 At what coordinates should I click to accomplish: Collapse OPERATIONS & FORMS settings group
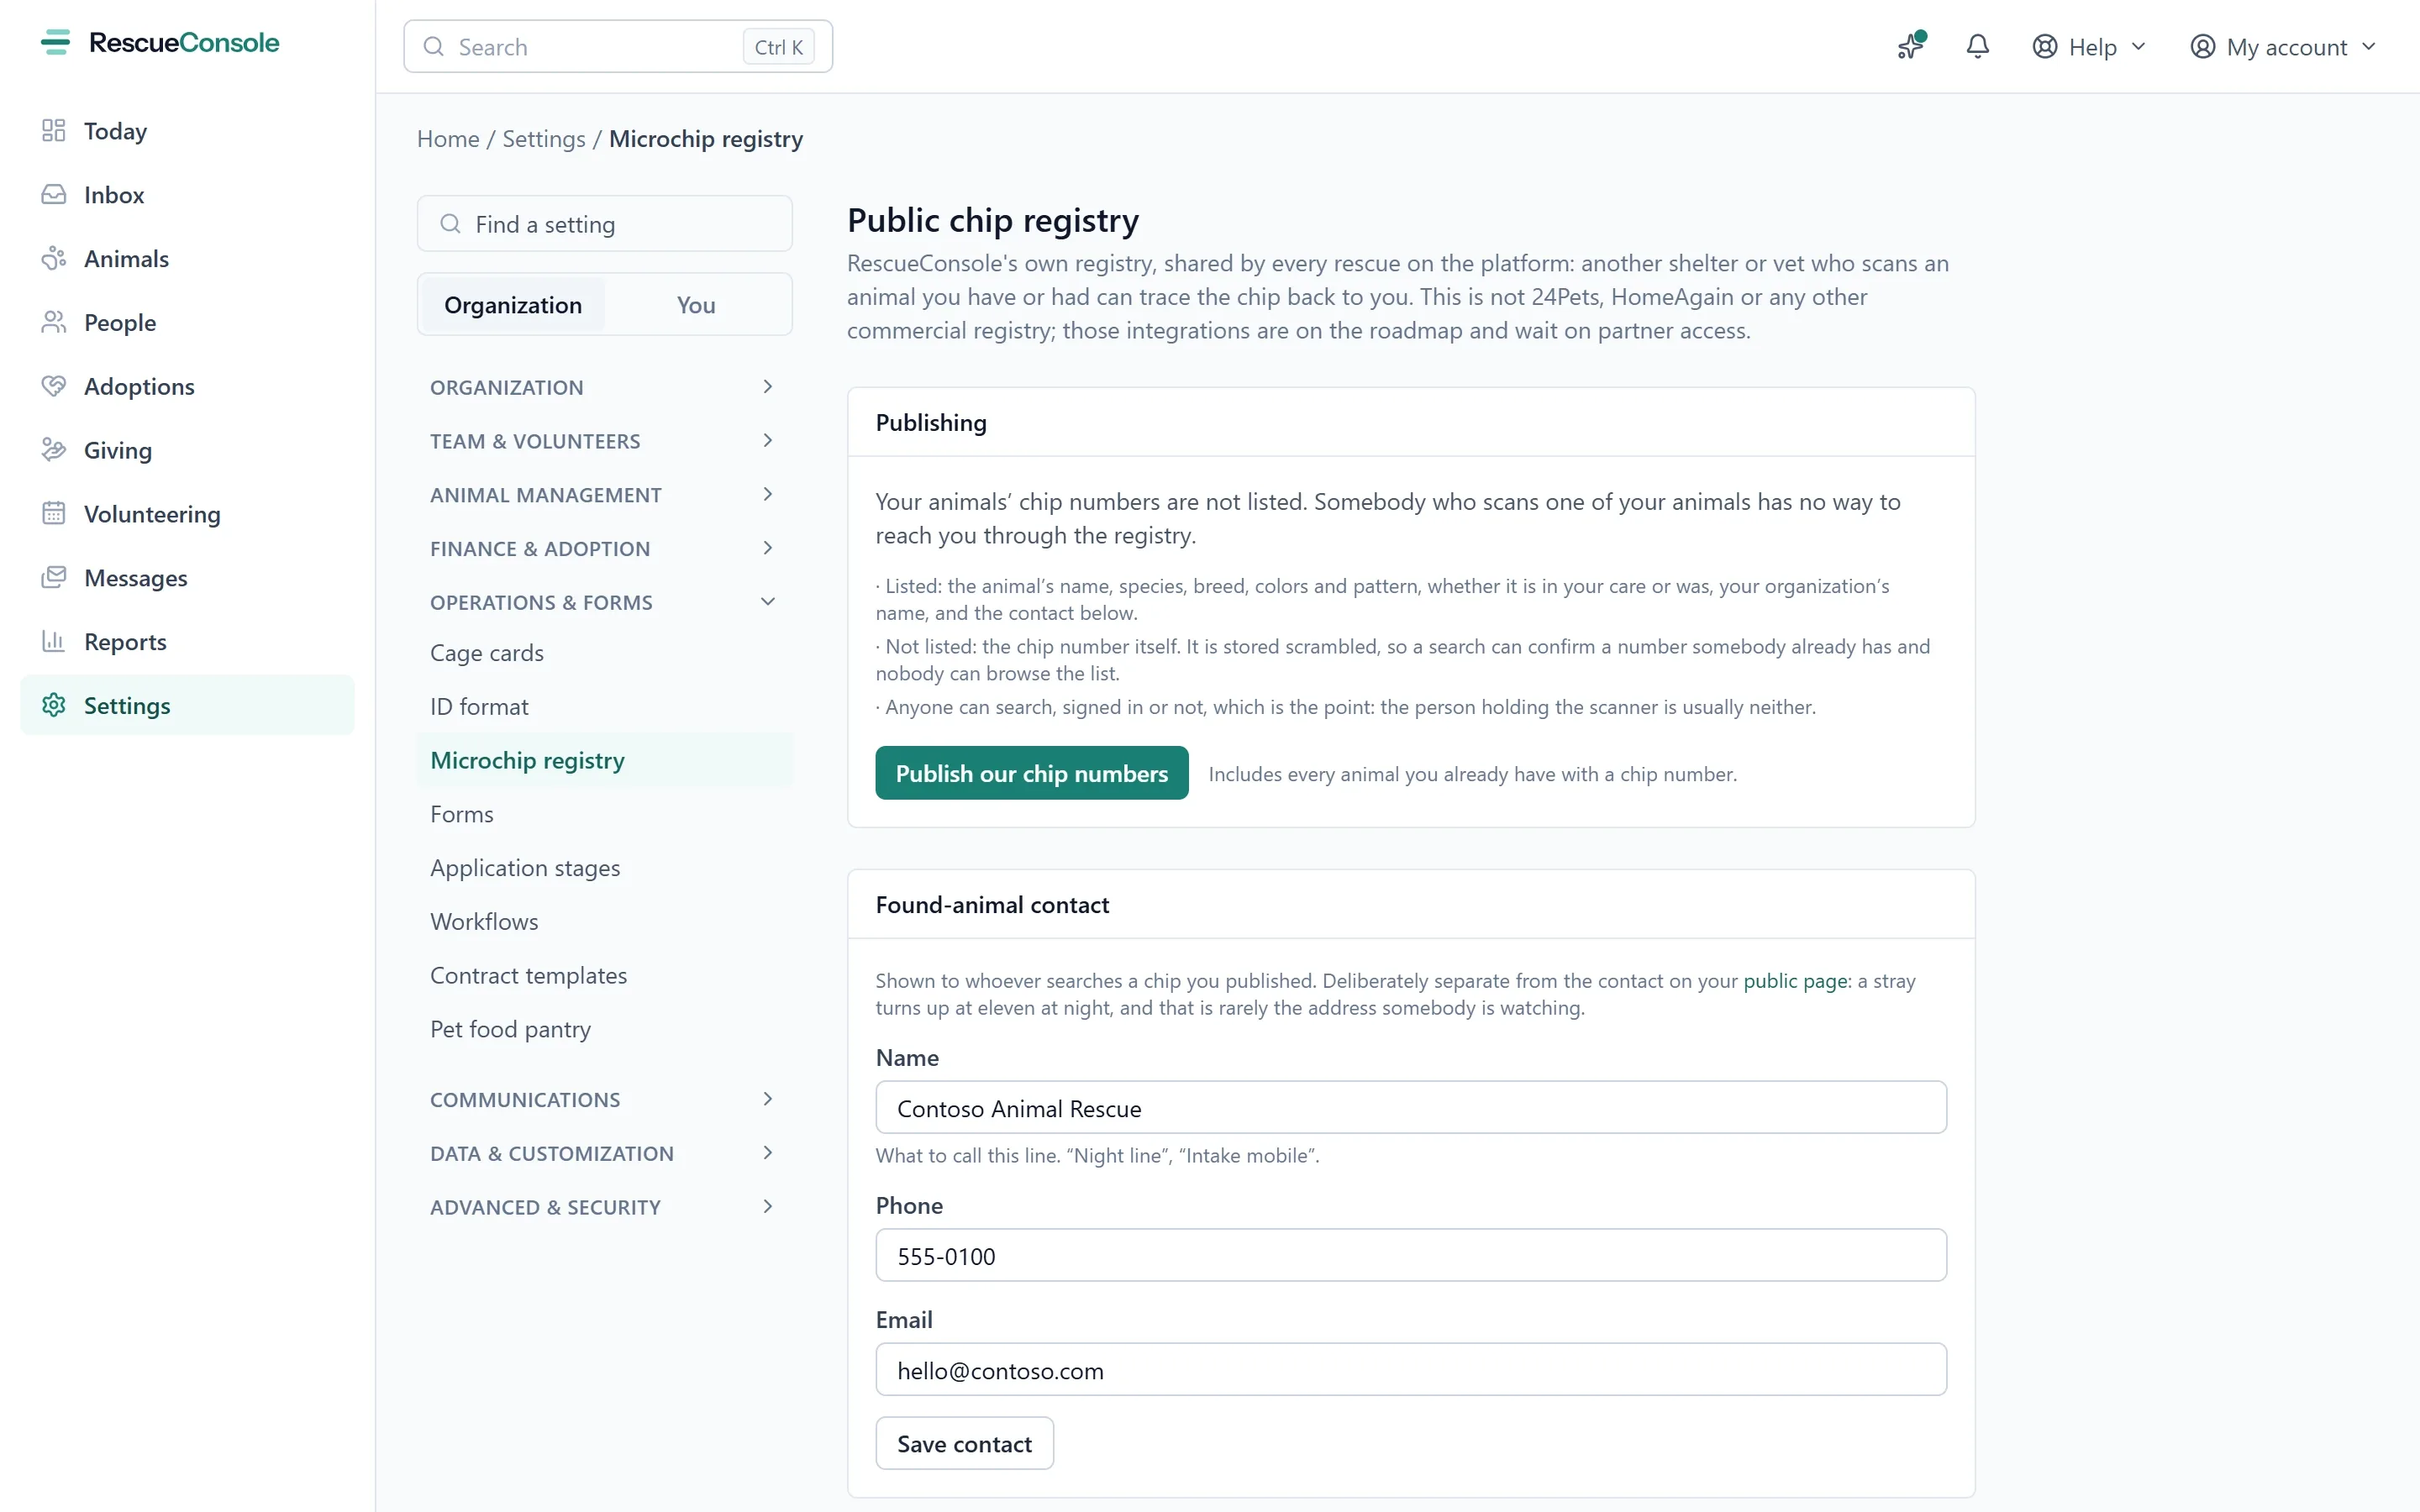pyautogui.click(x=604, y=602)
